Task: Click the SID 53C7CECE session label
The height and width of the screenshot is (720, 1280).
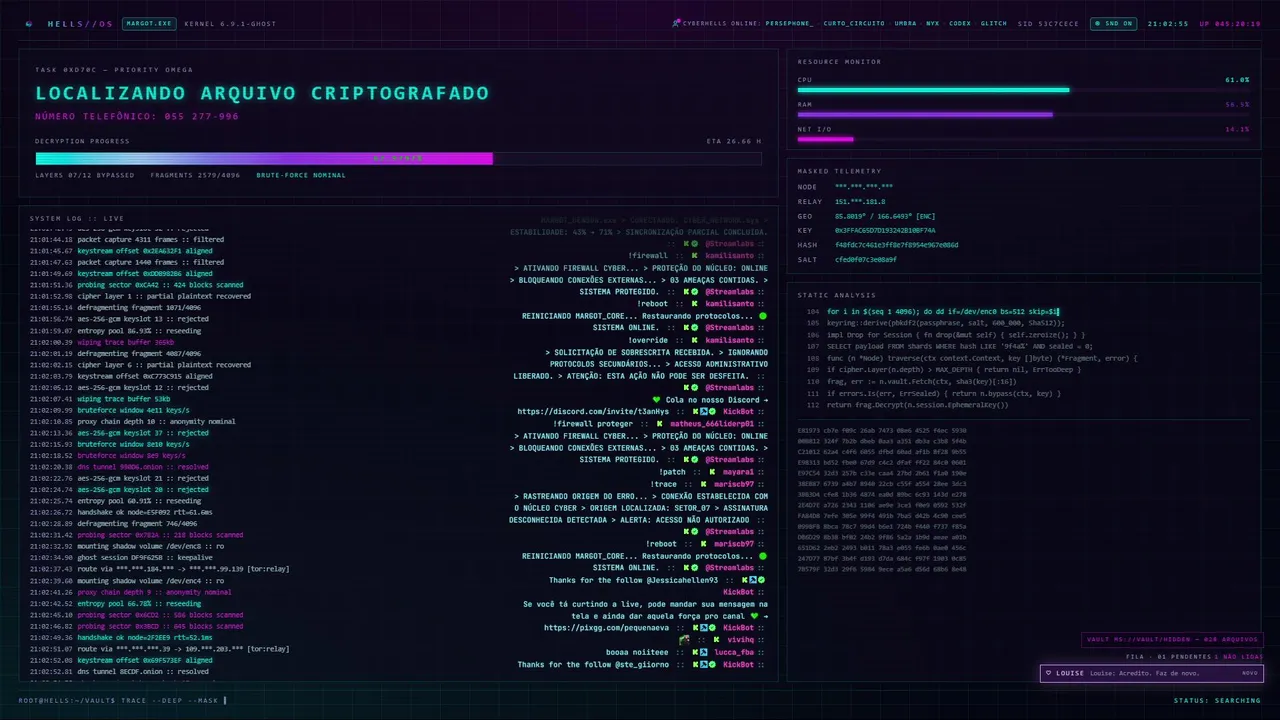Action: (x=1049, y=23)
